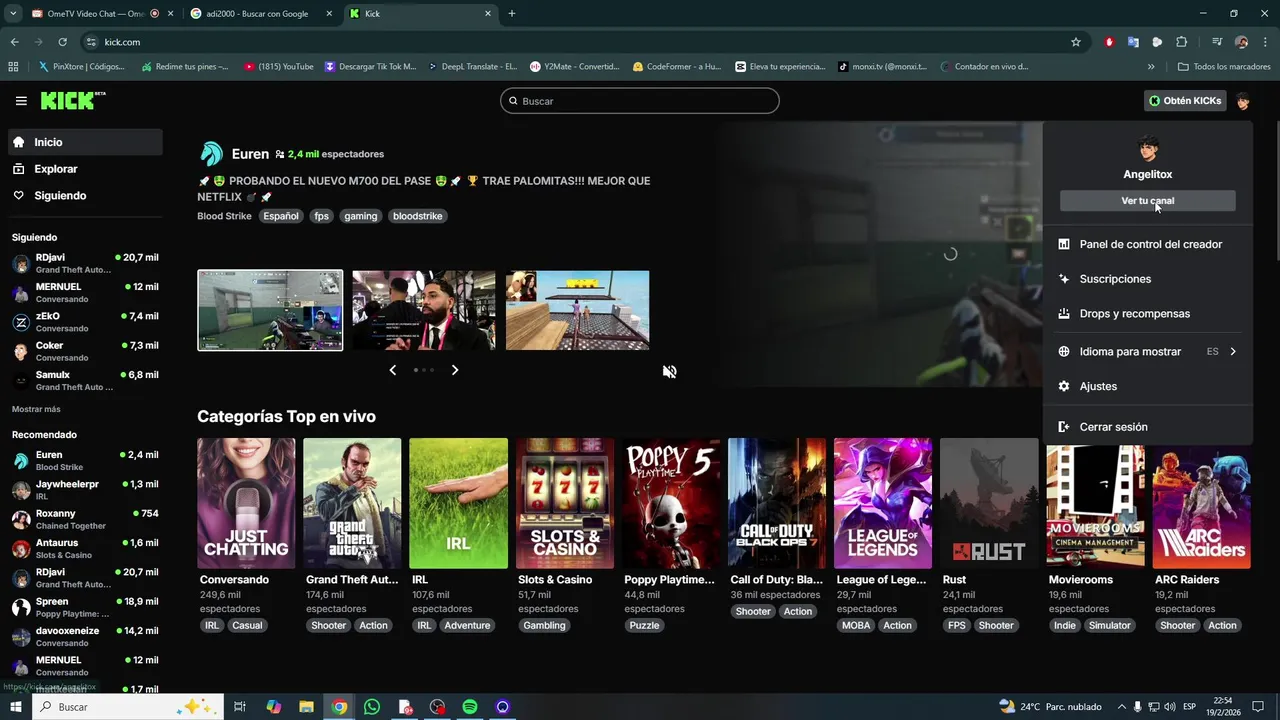Open the profile avatar in header
This screenshot has width=1280, height=720.
coord(1243,101)
